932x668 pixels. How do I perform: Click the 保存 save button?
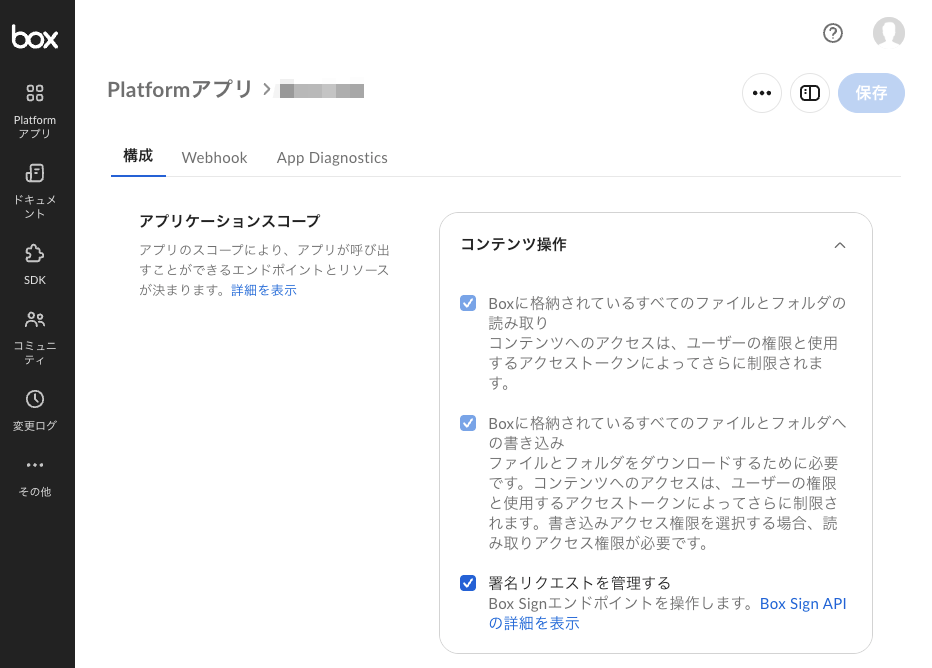[871, 93]
